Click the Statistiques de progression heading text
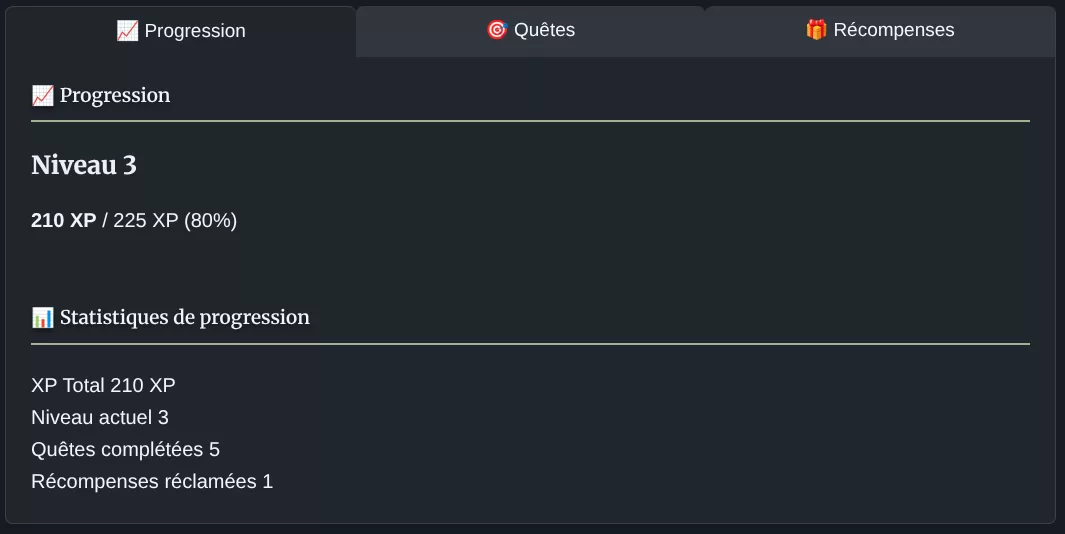The image size is (1065, 534). click(x=185, y=318)
